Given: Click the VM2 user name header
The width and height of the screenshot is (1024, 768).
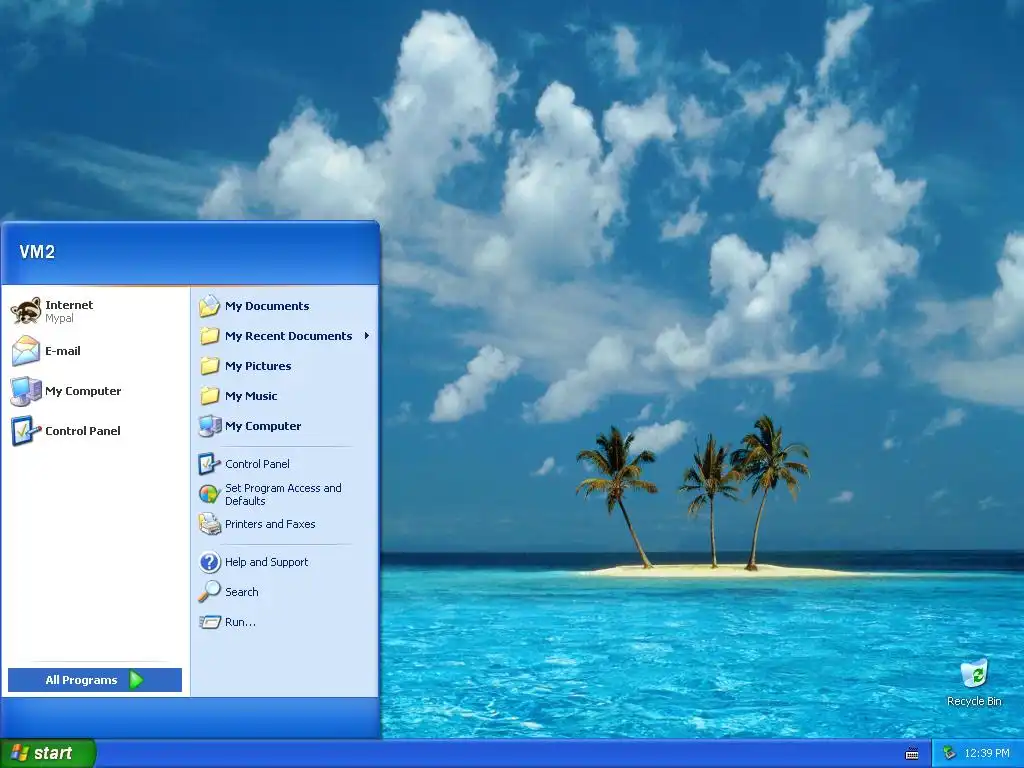Looking at the screenshot, I should pos(37,252).
